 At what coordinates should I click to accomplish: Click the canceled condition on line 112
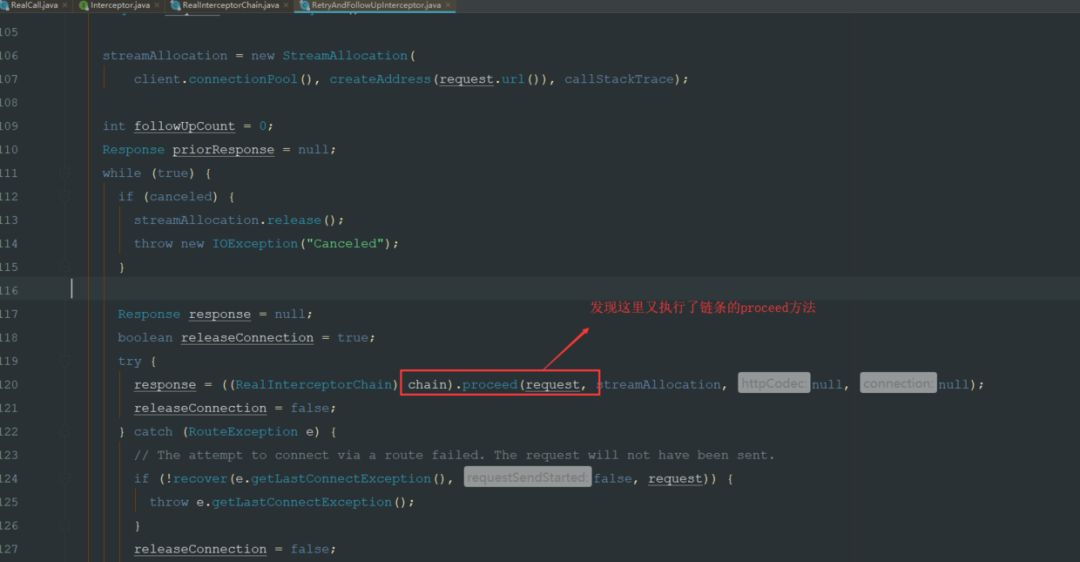[x=180, y=196]
